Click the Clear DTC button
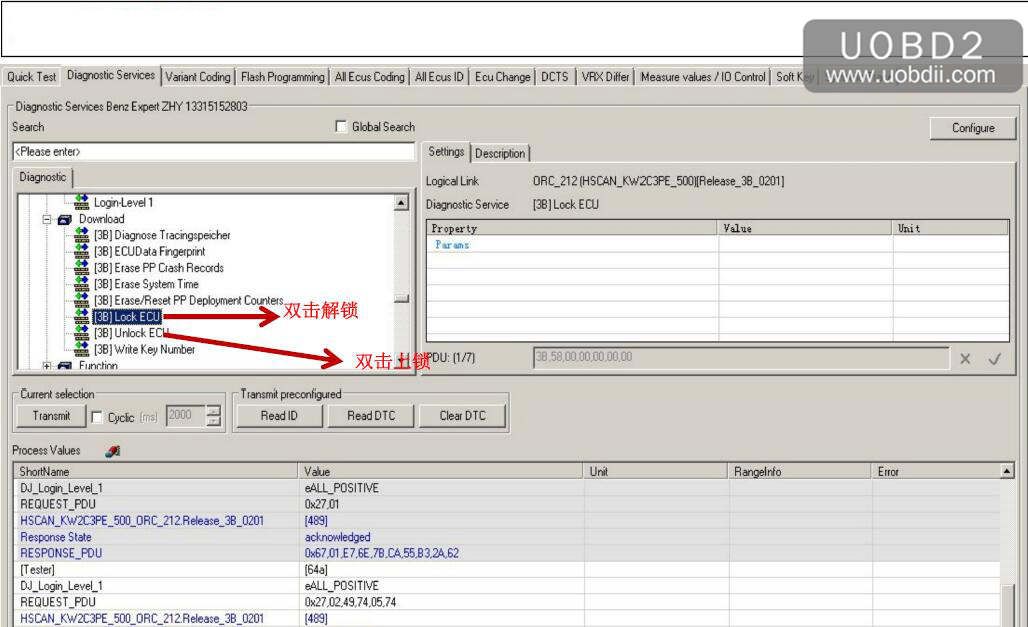 463,416
